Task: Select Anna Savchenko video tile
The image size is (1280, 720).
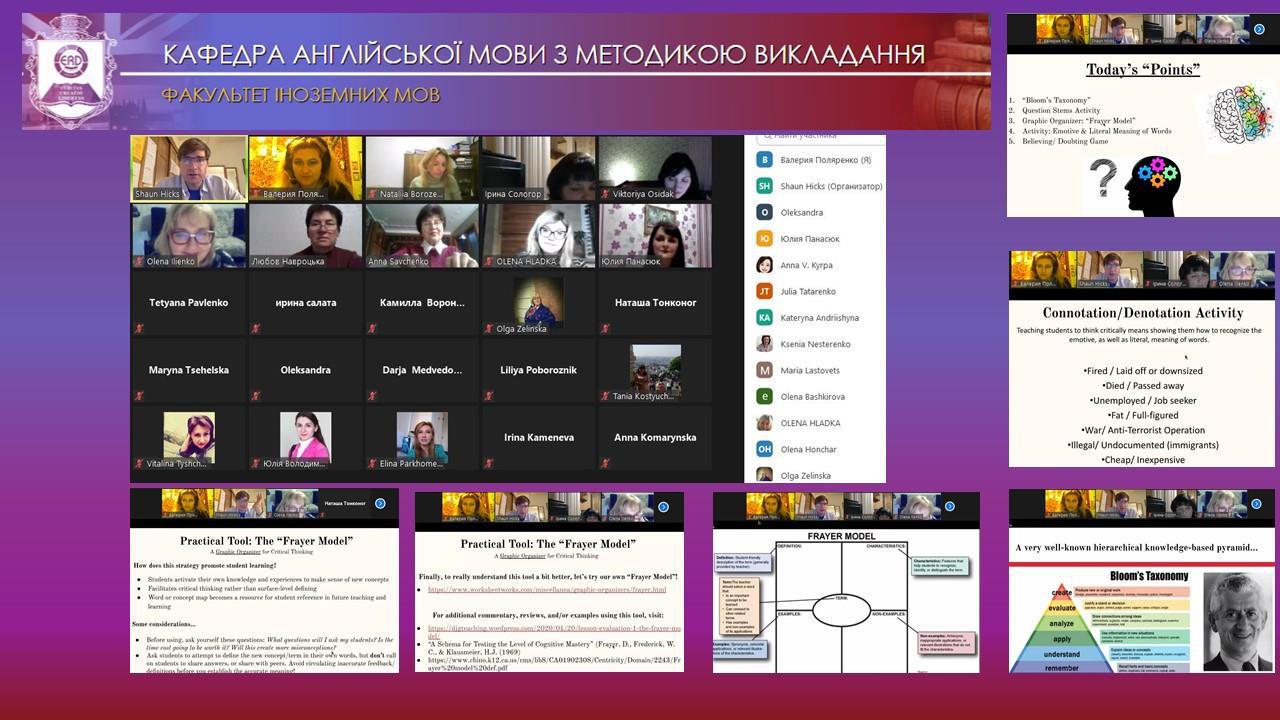Action: [x=422, y=236]
